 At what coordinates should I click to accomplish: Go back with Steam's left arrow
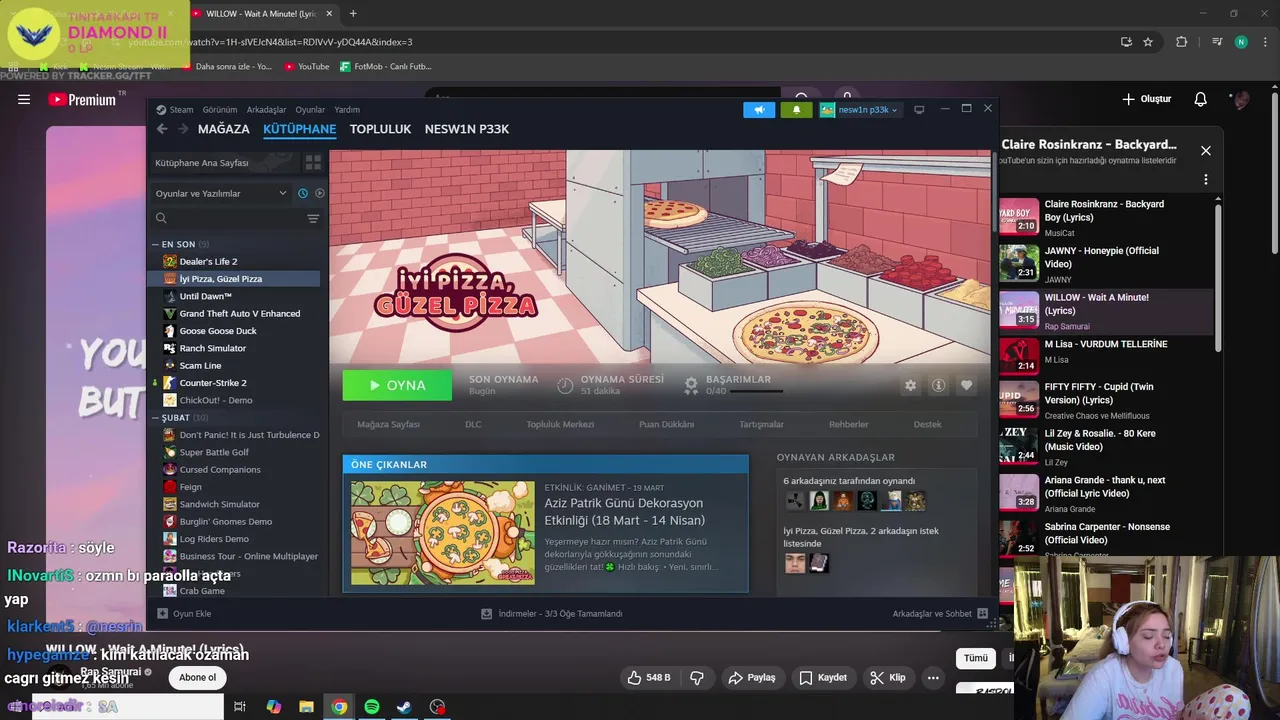162,129
